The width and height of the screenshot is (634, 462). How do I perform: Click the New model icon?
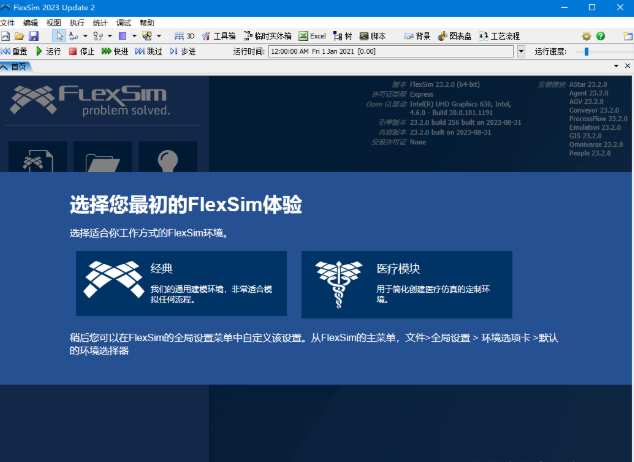(5, 36)
